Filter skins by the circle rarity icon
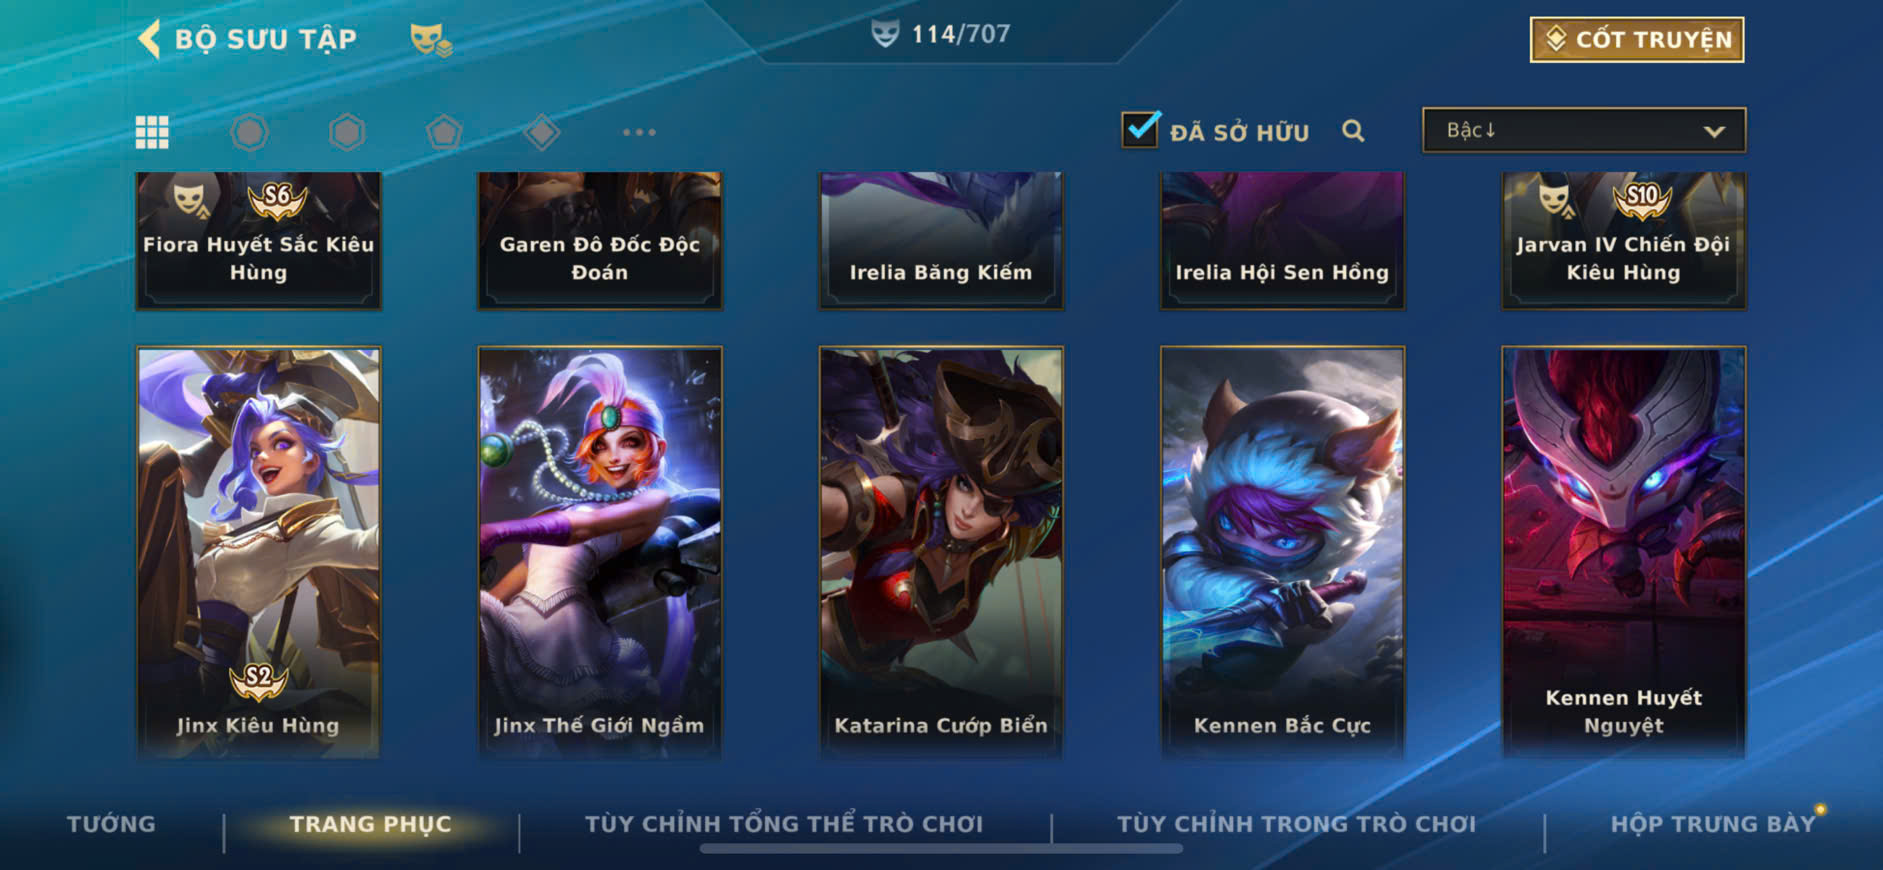This screenshot has width=1883, height=870. point(250,132)
